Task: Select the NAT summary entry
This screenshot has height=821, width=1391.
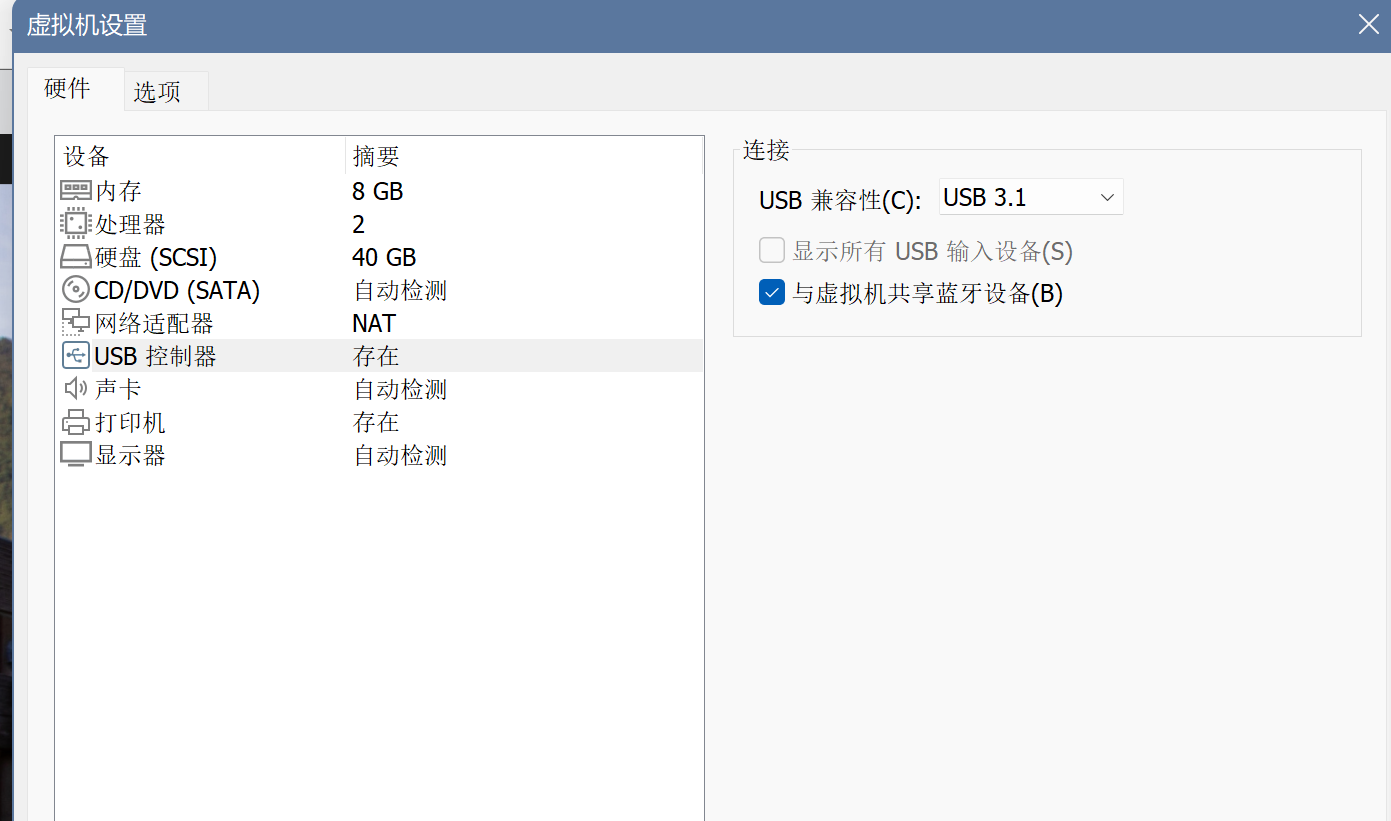Action: (x=373, y=322)
